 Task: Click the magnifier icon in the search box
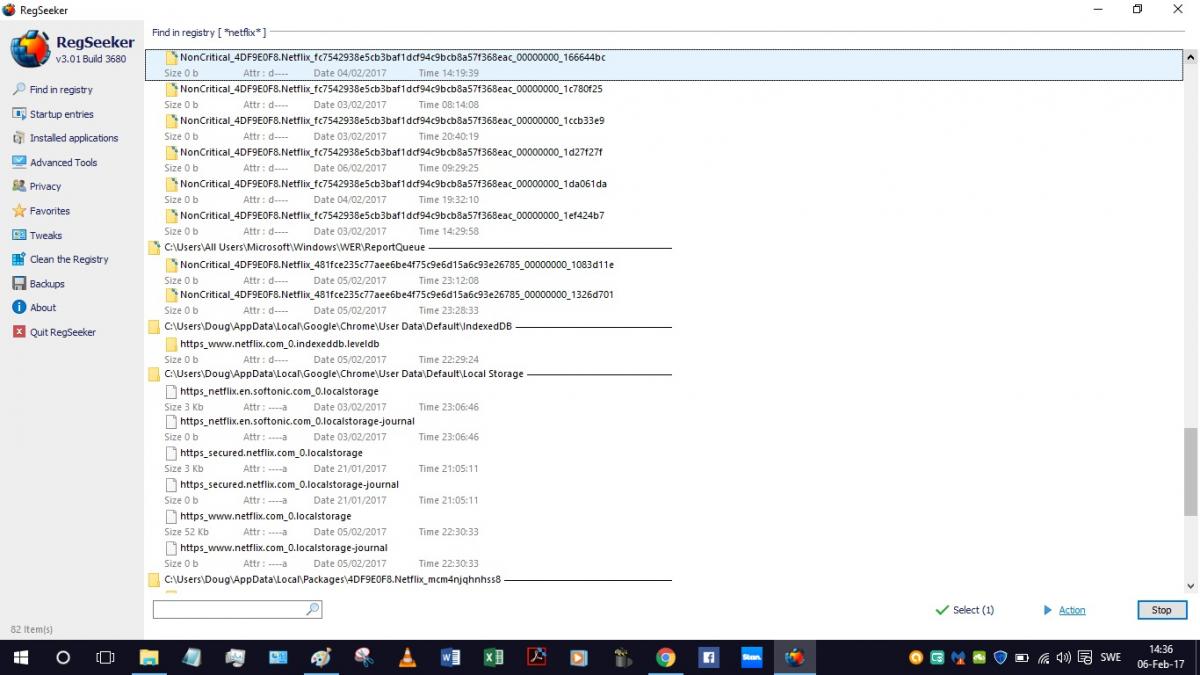click(x=313, y=609)
